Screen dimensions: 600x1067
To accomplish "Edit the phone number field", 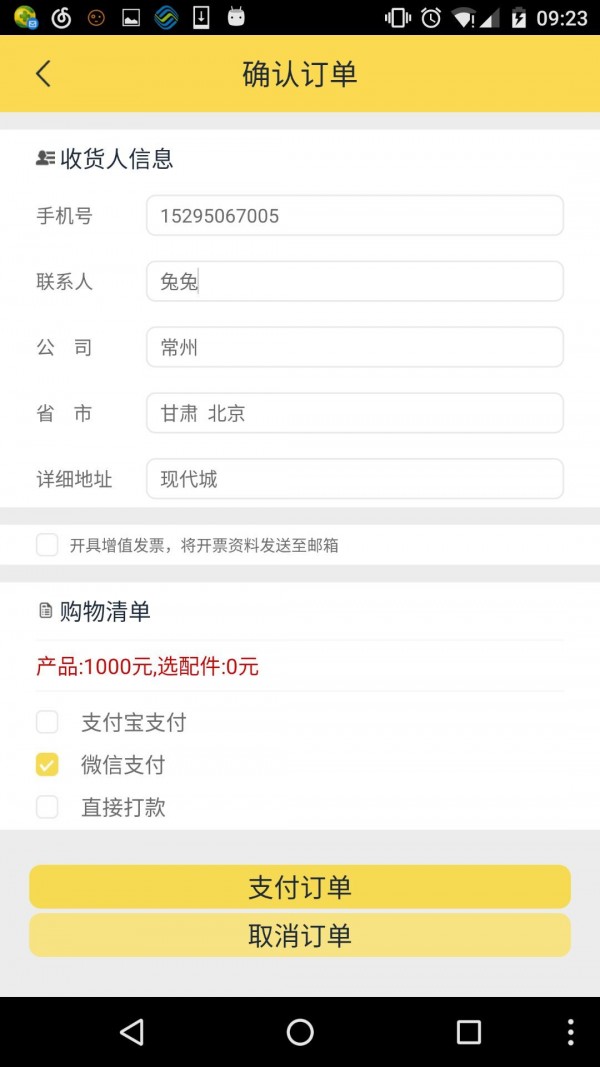I will [354, 216].
